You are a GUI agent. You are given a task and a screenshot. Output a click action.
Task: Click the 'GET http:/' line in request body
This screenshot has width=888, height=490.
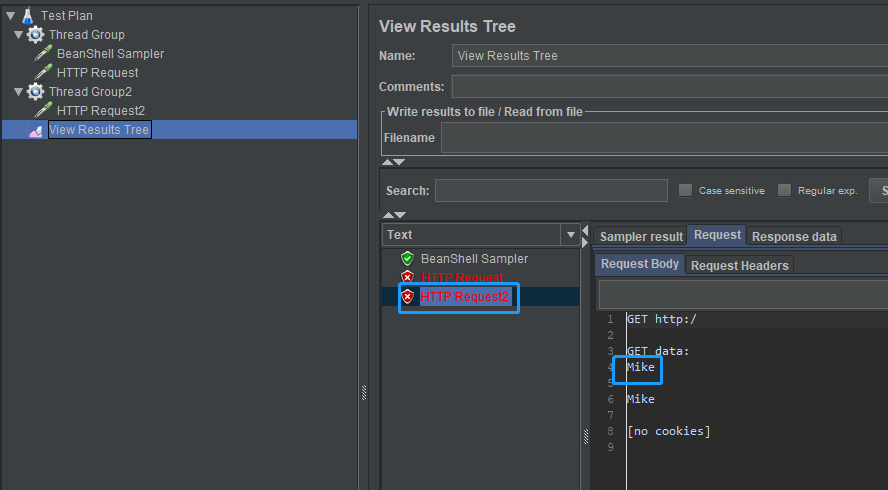pyautogui.click(x=661, y=319)
